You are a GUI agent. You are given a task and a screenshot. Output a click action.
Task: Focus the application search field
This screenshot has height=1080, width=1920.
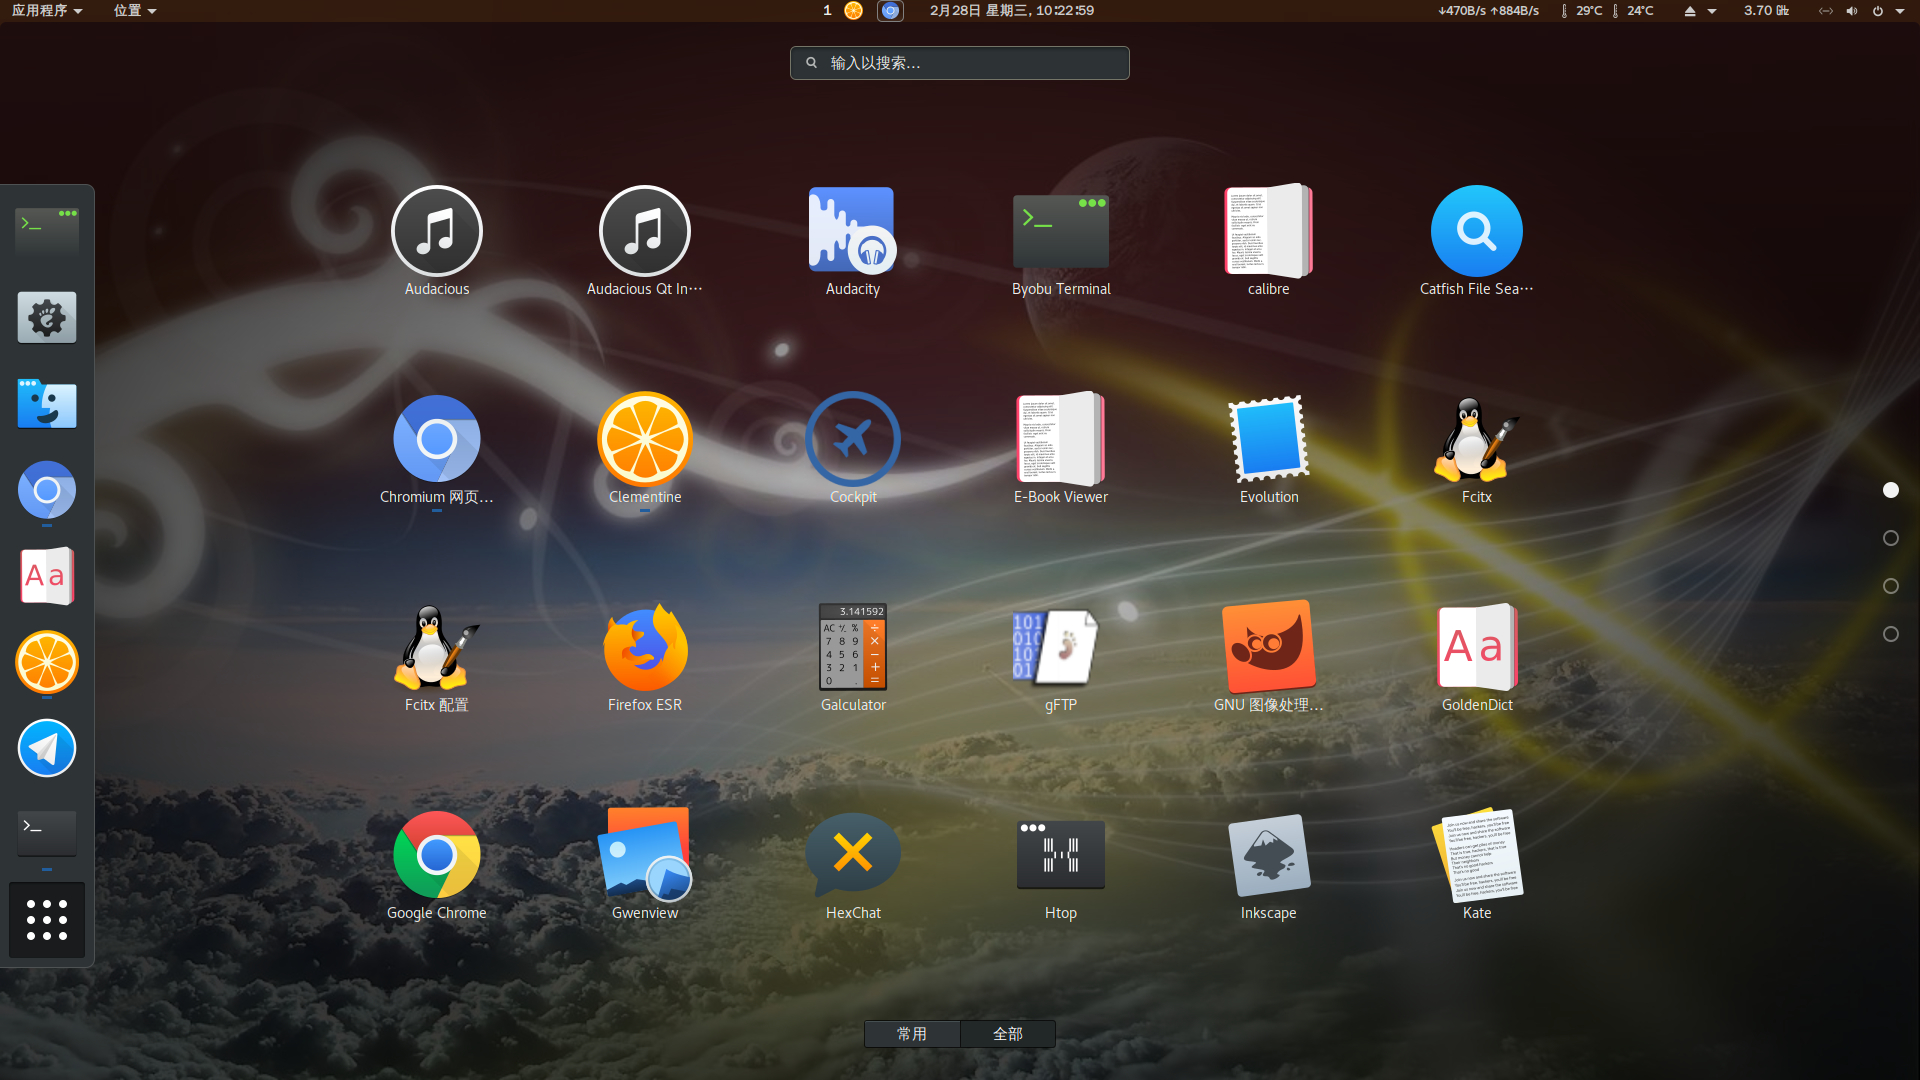[960, 63]
